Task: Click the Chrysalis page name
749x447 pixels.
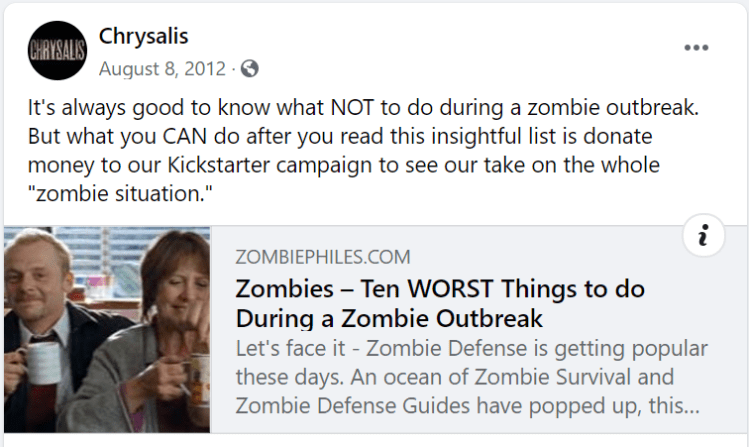Action: point(144,37)
